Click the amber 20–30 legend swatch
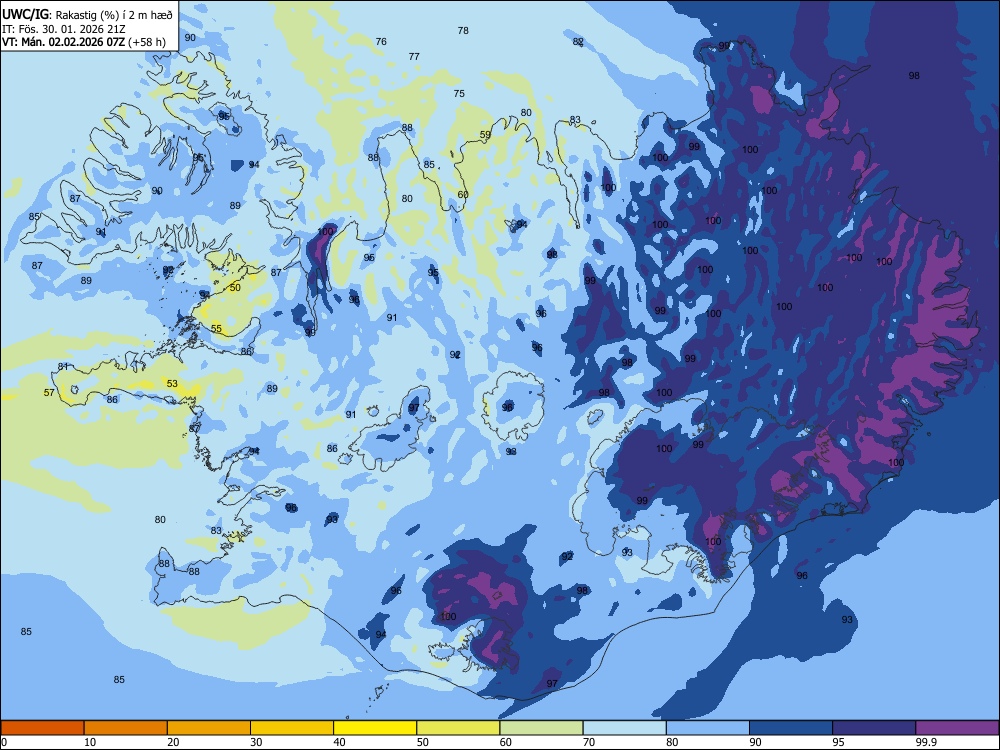Viewport: 1000px width, 750px height. click(209, 728)
